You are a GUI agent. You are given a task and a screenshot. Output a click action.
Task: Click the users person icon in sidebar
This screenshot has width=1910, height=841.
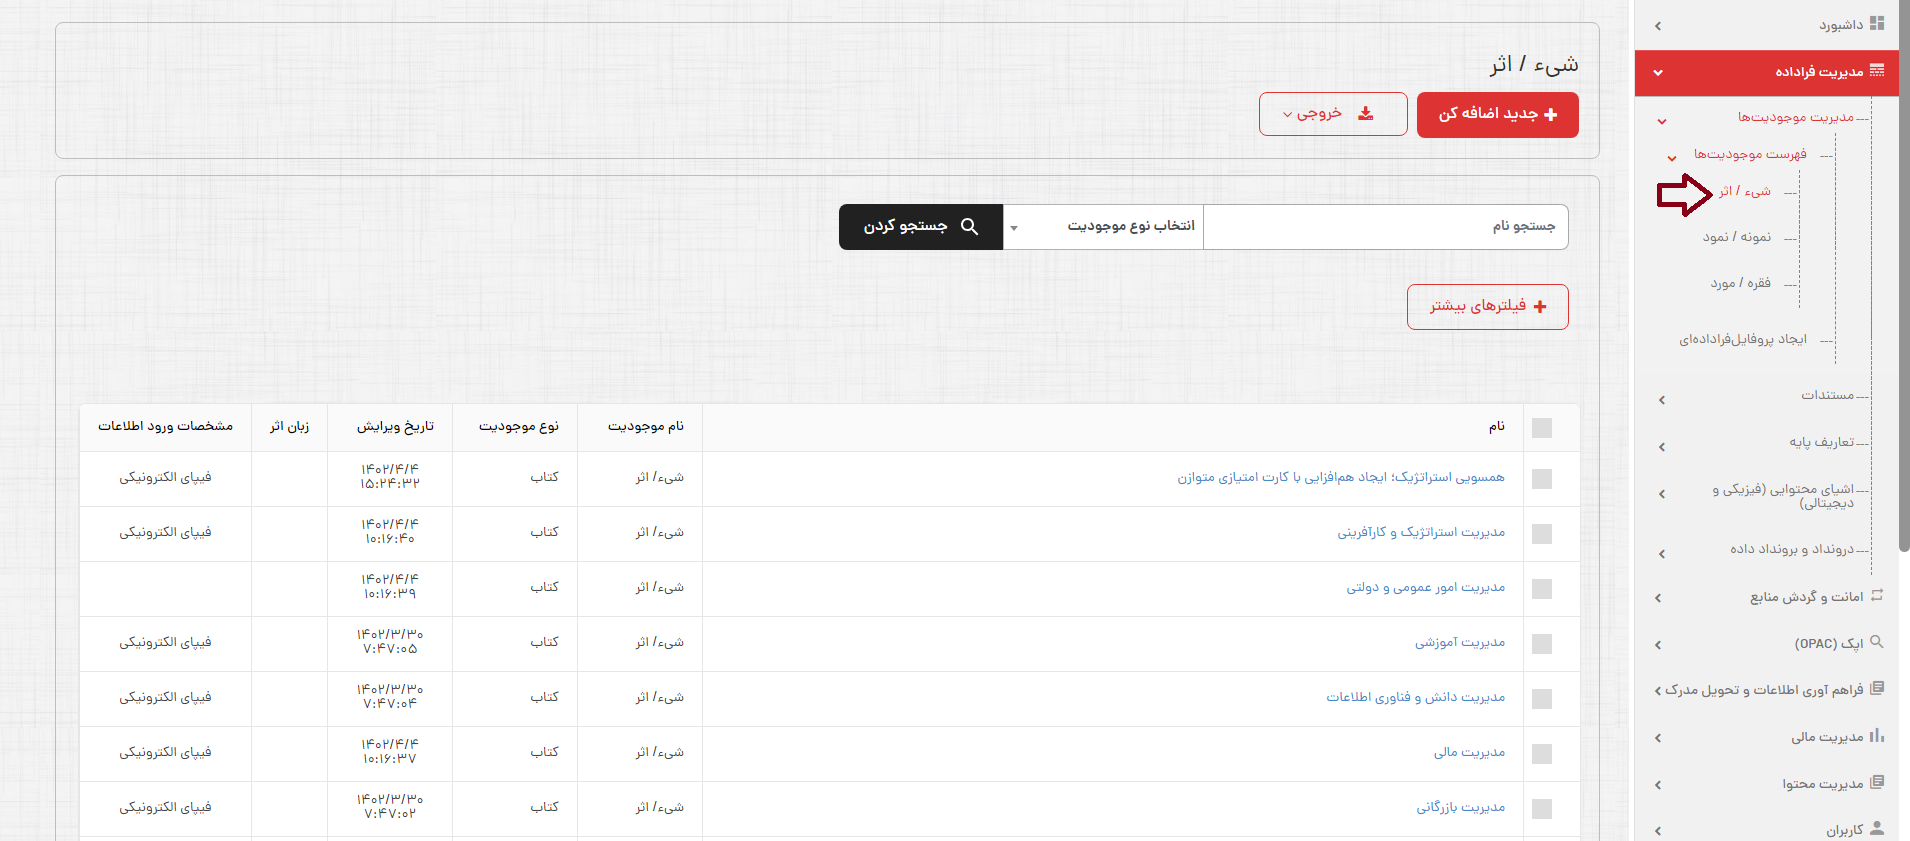(x=1877, y=828)
